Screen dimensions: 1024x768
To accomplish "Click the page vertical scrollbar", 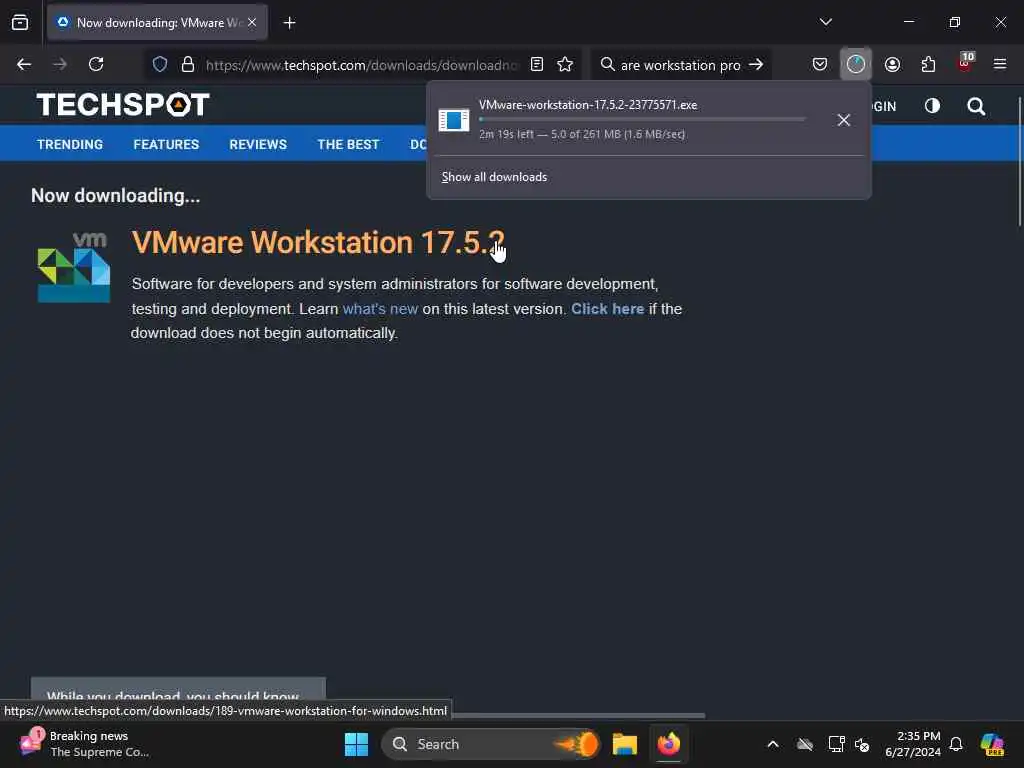I will point(1019,162).
